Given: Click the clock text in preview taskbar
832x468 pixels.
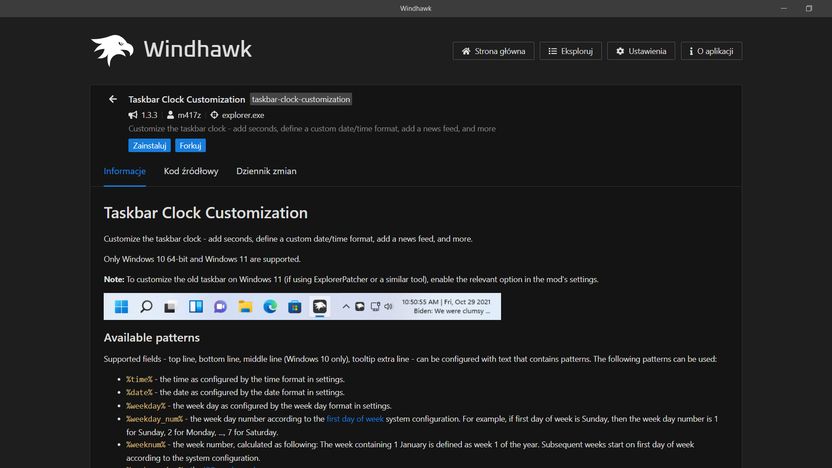Looking at the screenshot, I should 446,306.
